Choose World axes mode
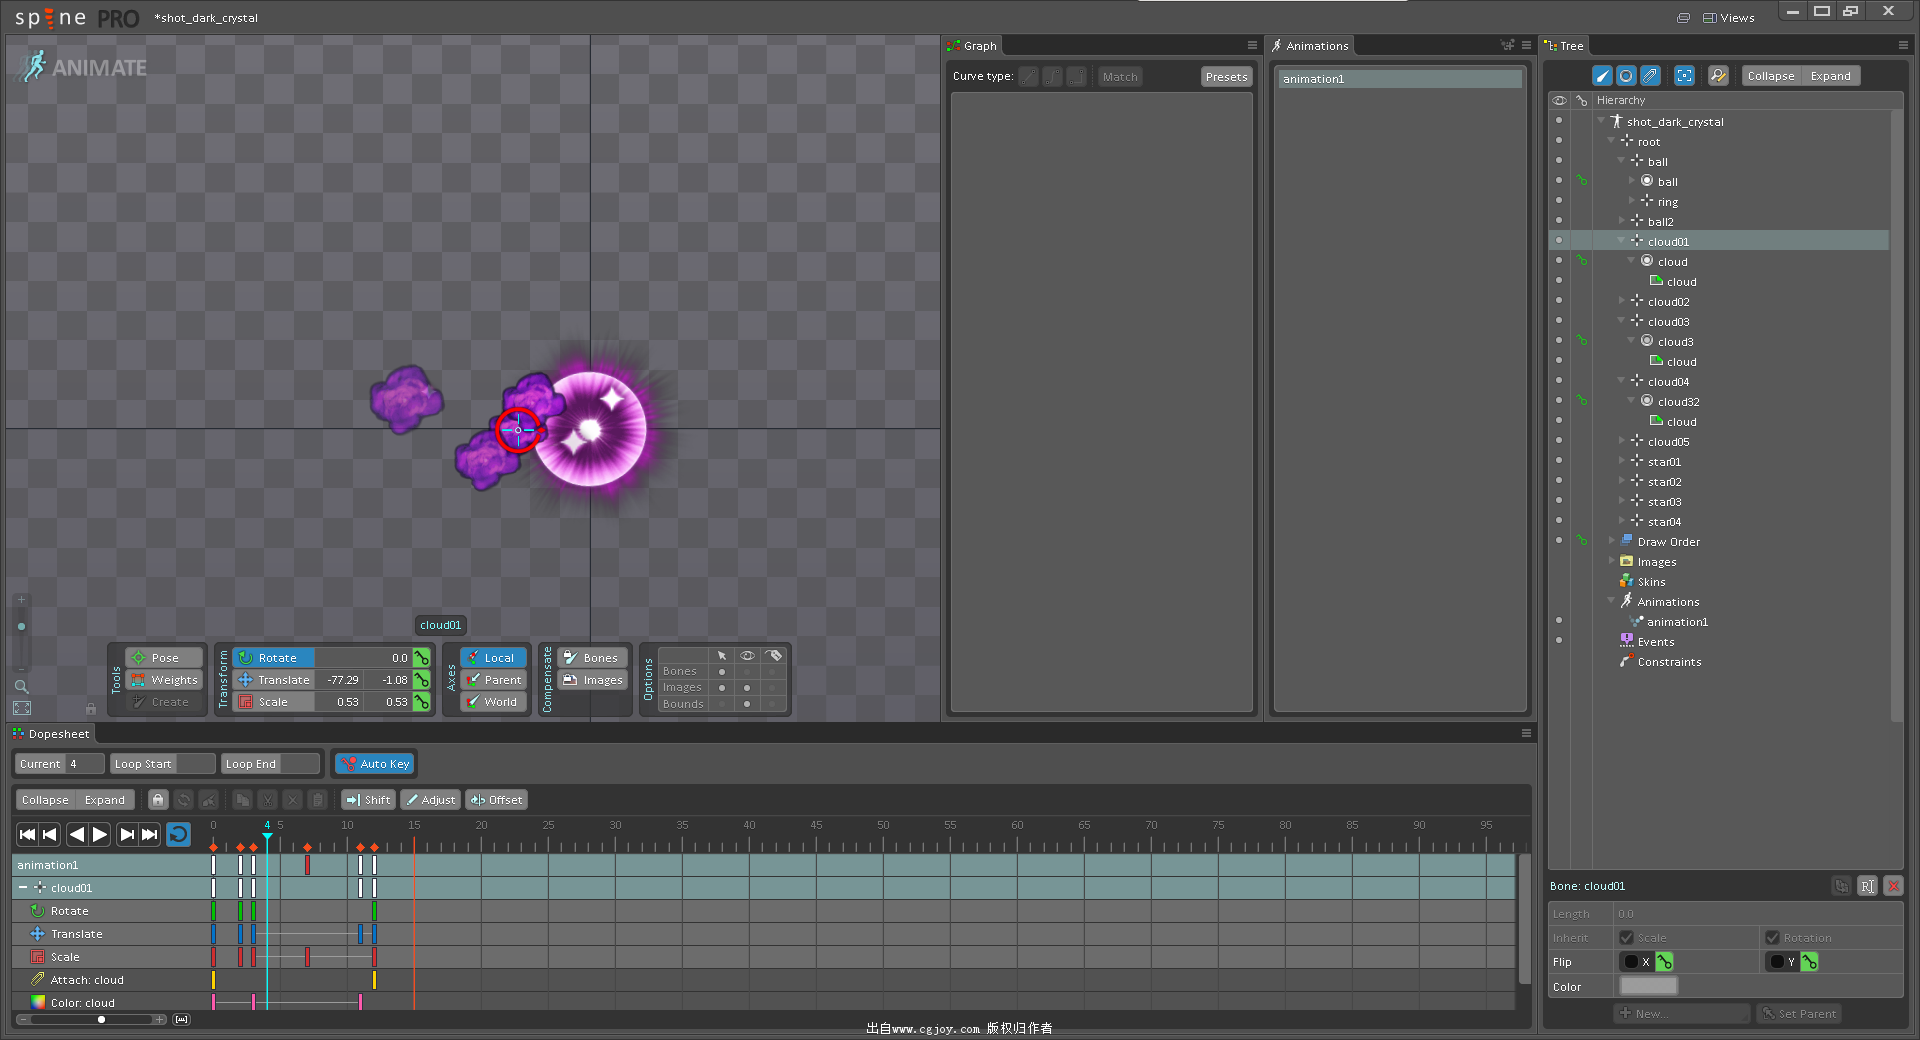This screenshot has width=1920, height=1040. pyautogui.click(x=493, y=702)
